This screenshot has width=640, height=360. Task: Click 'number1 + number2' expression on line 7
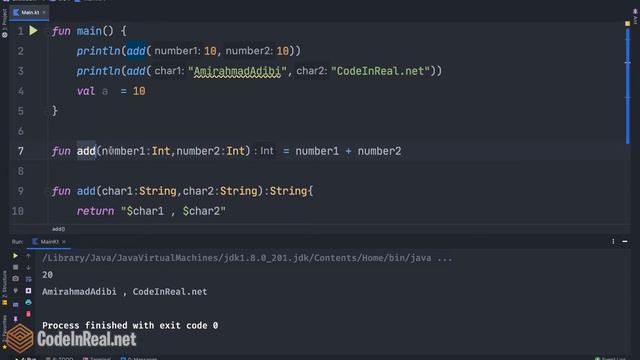348,151
